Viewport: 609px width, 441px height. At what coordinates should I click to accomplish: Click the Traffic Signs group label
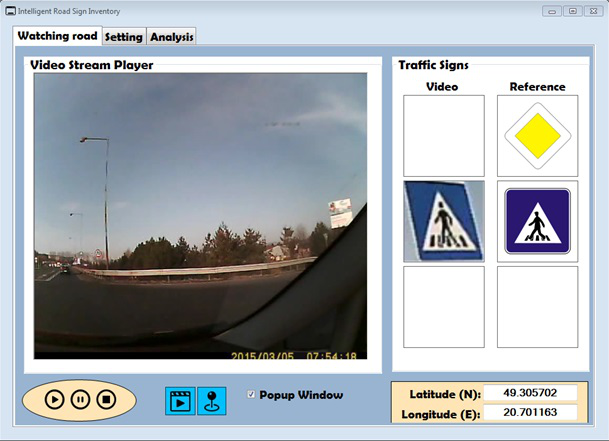click(x=433, y=65)
